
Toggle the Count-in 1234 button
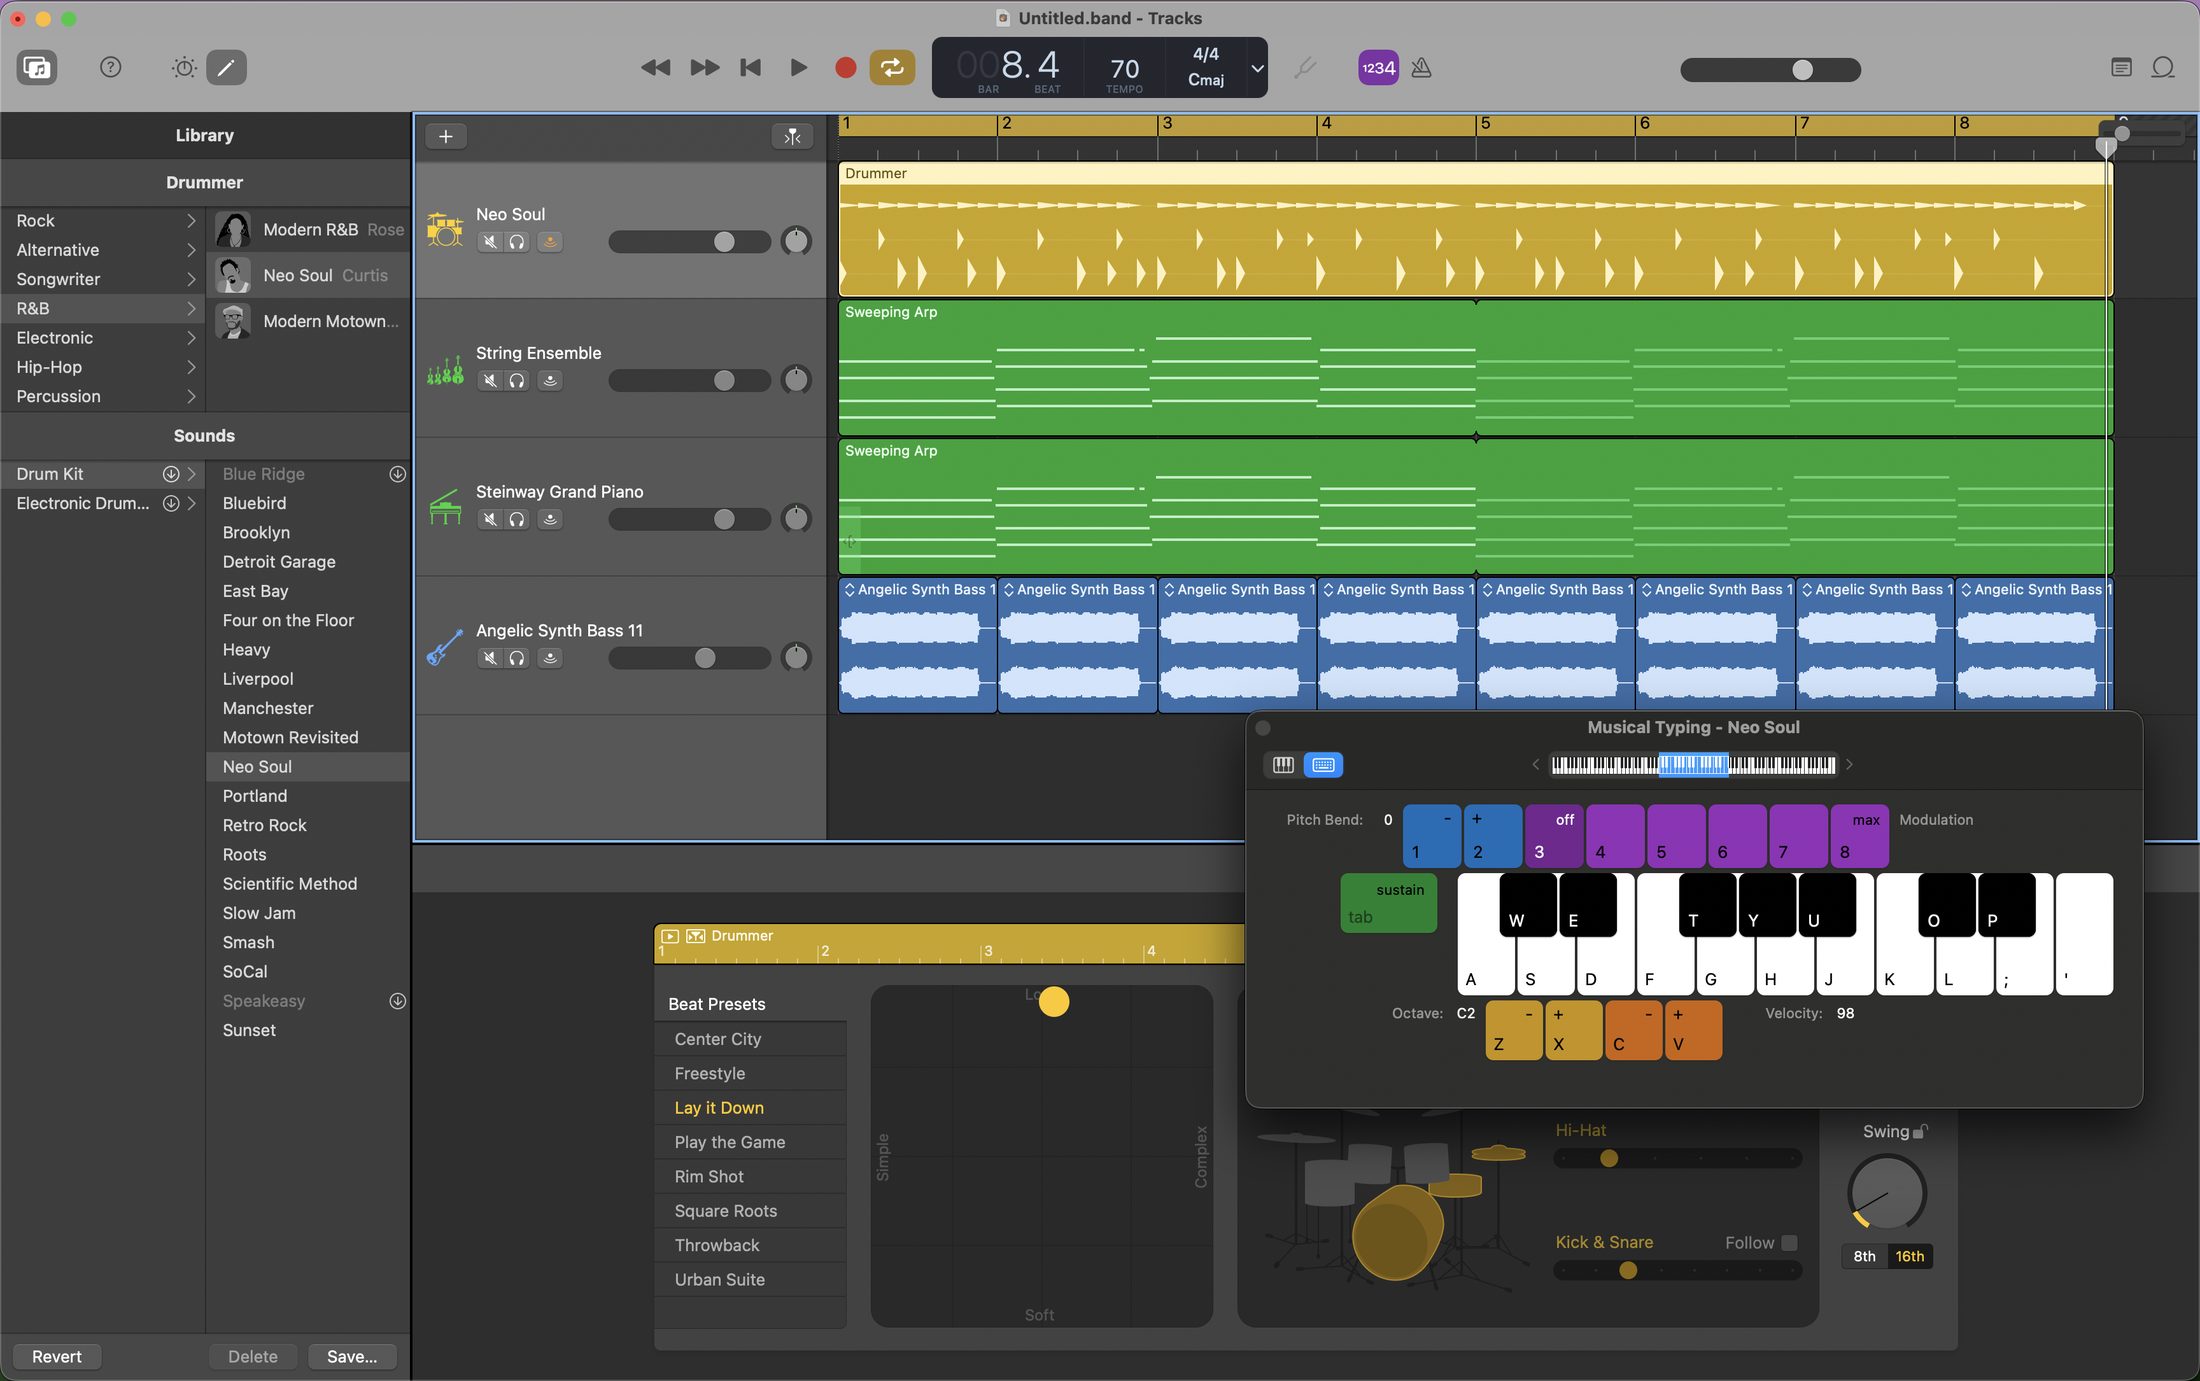tap(1378, 68)
